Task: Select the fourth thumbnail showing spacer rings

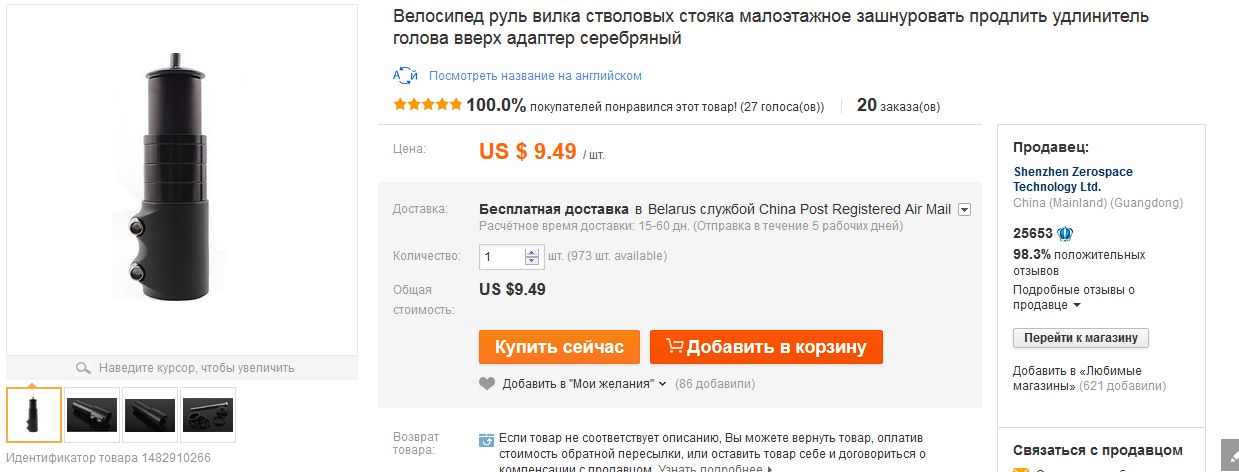Action: tap(208, 415)
